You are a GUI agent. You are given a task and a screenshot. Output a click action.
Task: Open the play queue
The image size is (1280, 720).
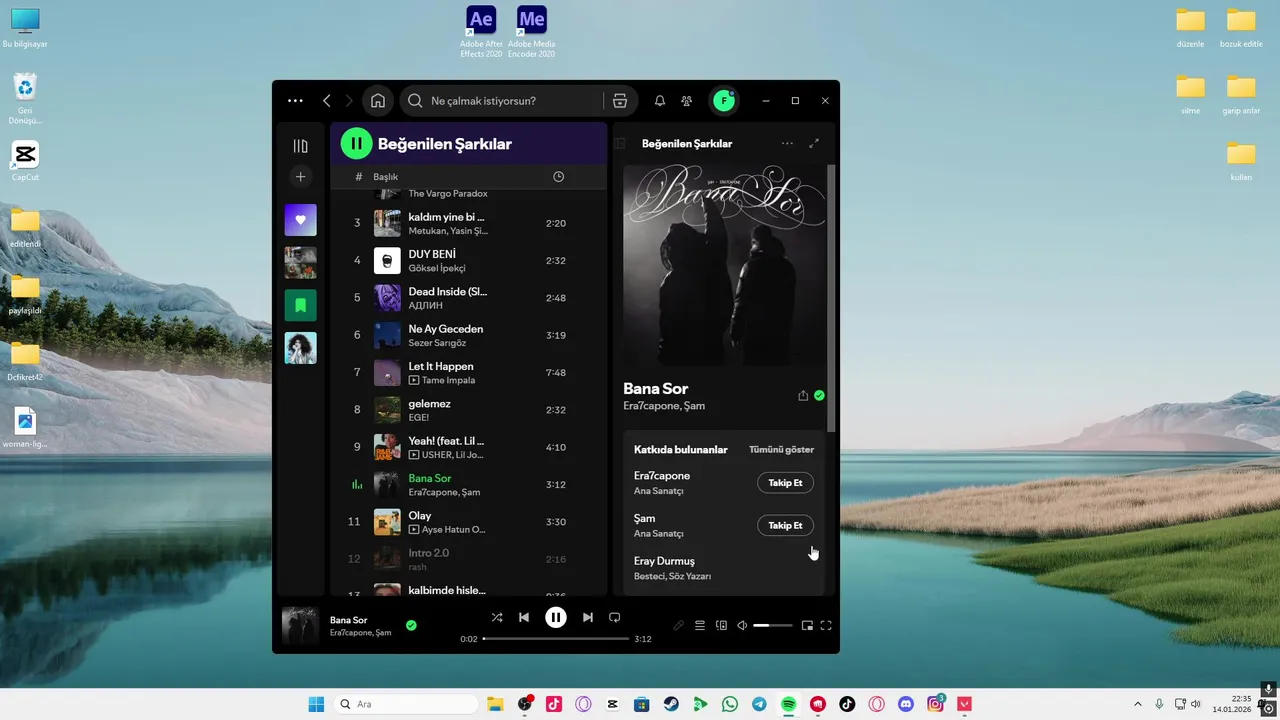(x=700, y=626)
